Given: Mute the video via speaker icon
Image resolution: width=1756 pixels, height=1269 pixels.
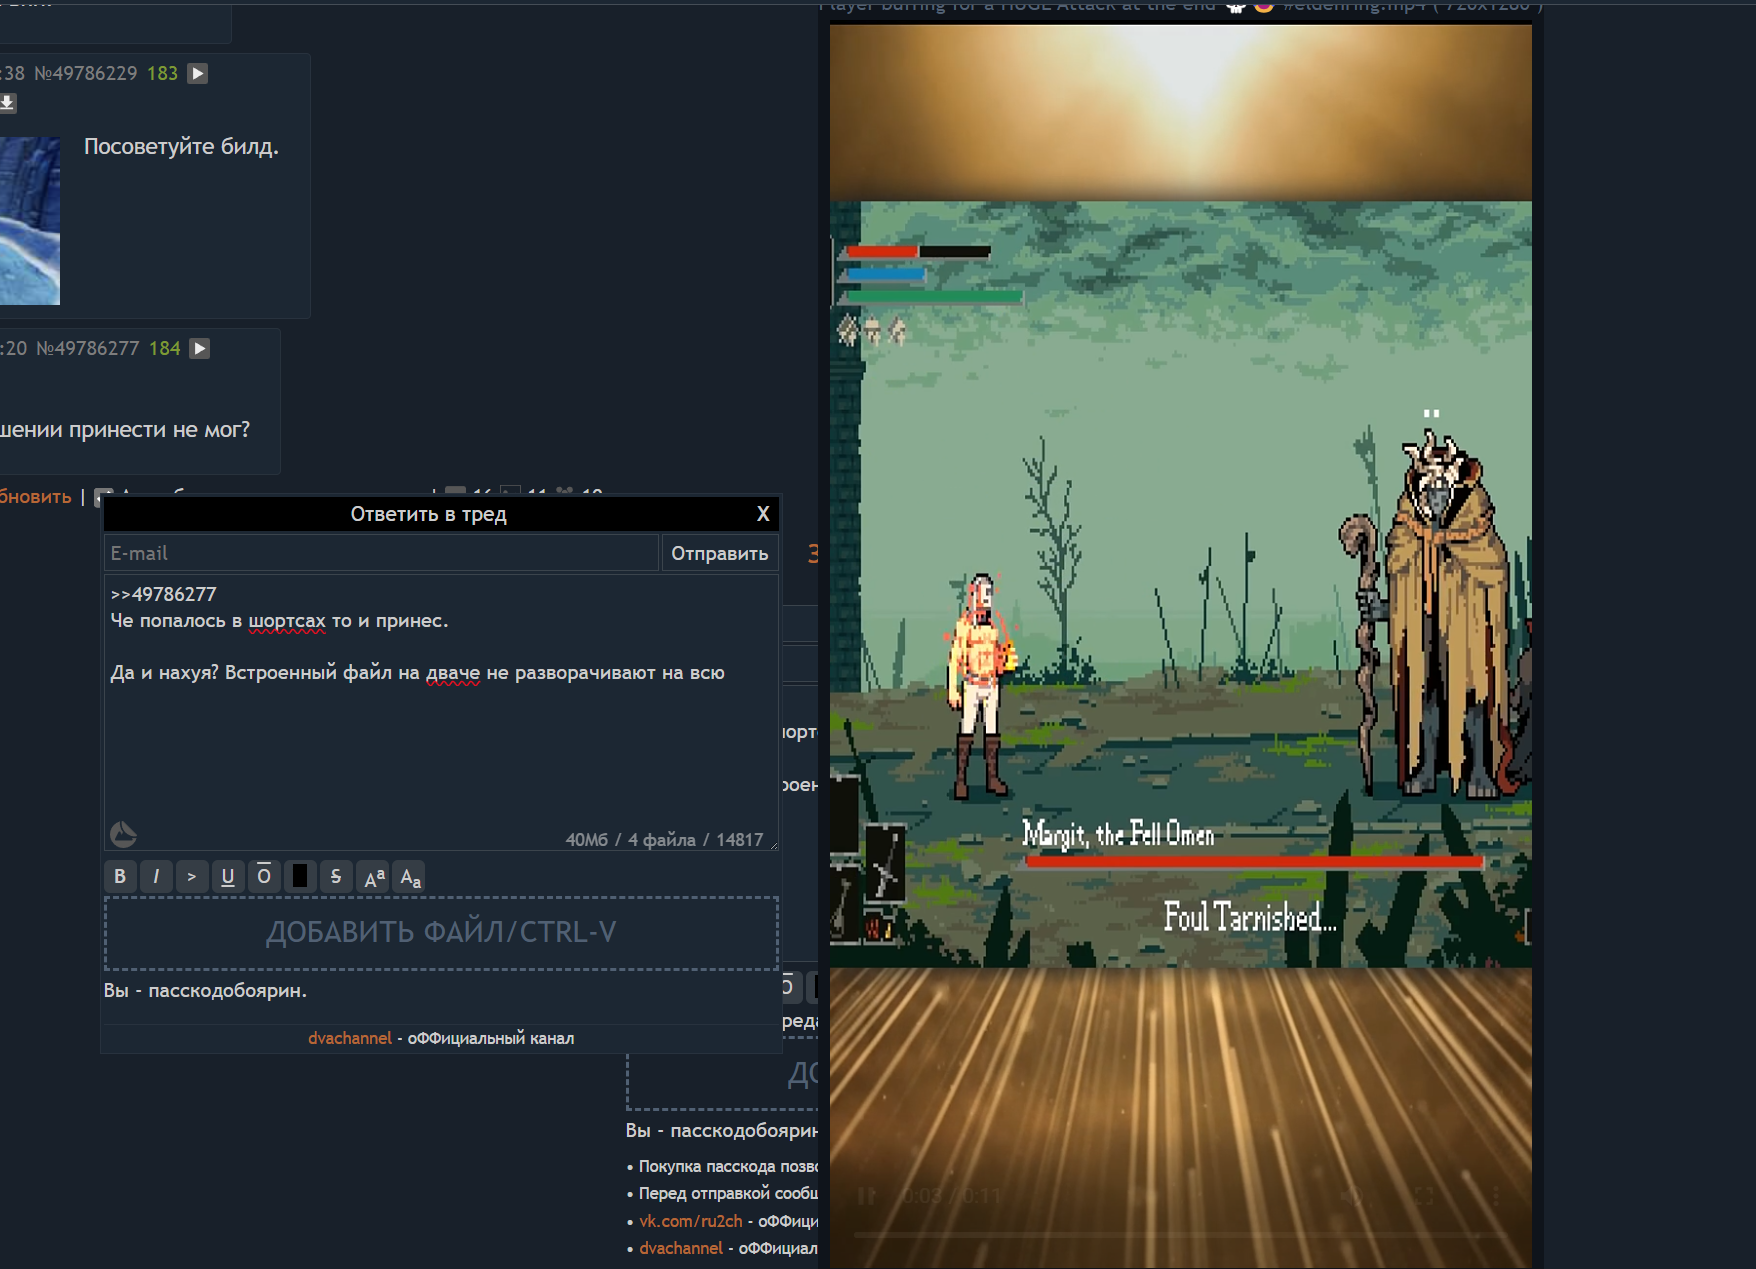Looking at the screenshot, I should [x=1352, y=1196].
